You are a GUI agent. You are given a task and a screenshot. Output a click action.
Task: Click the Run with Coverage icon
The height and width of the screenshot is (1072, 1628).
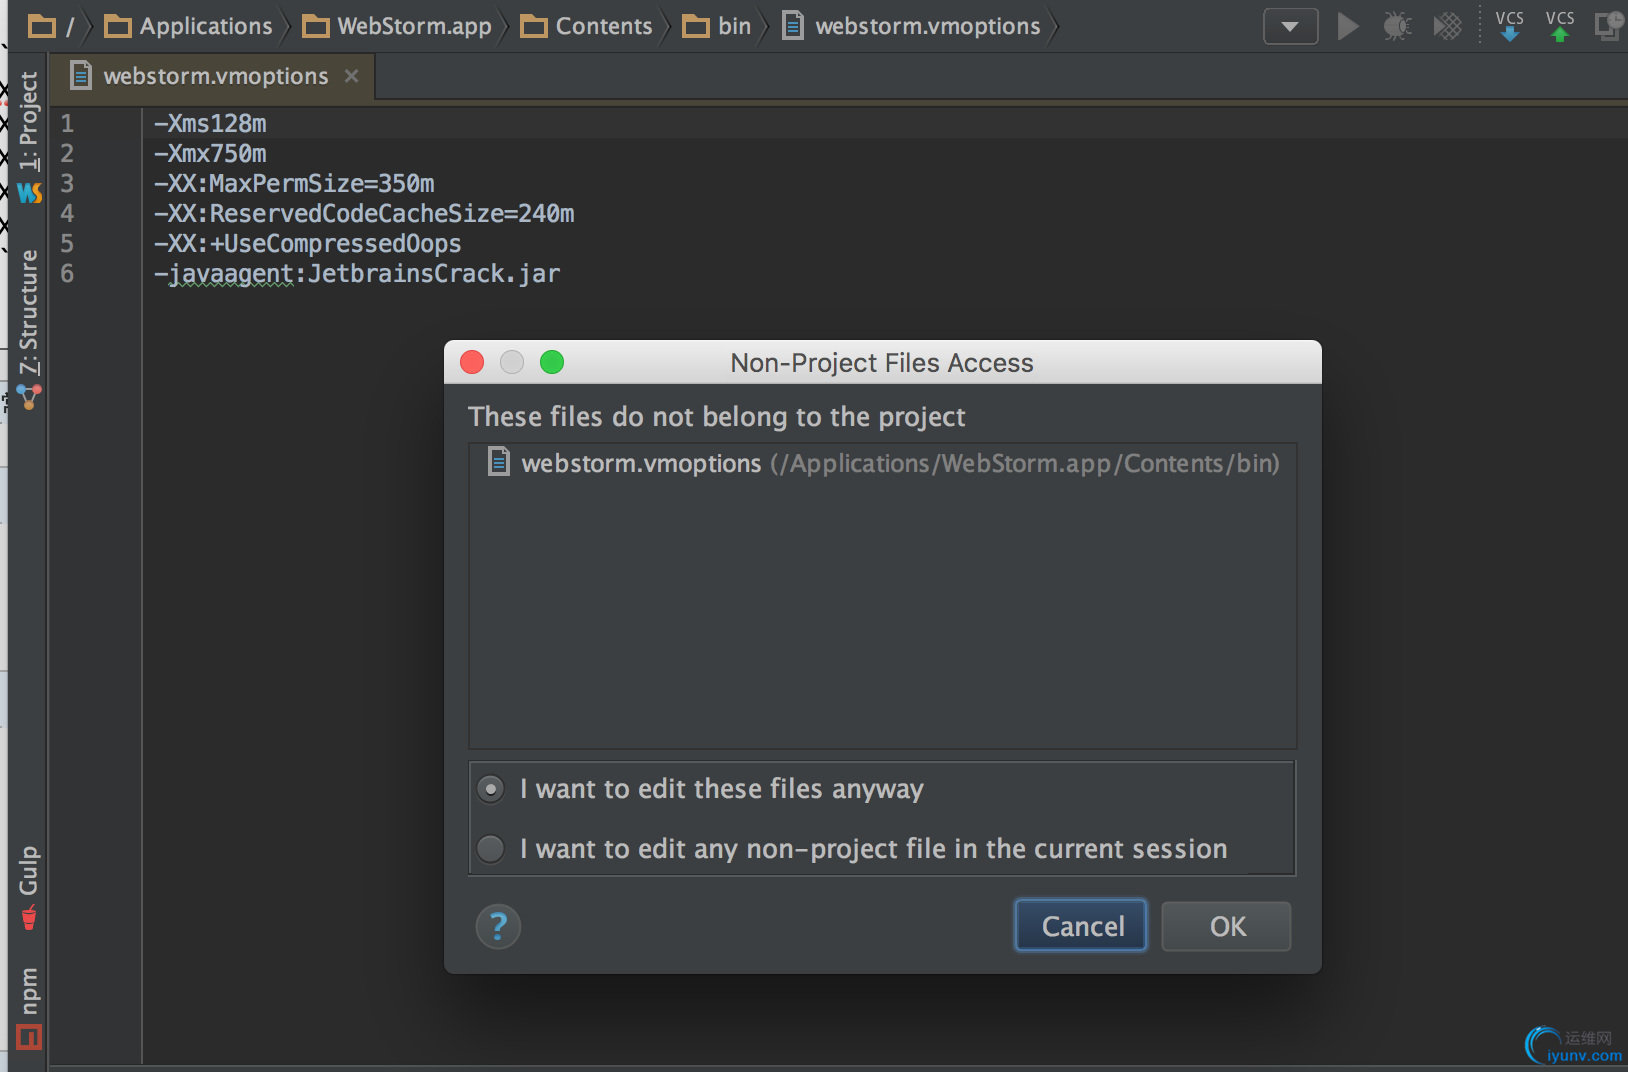tap(1447, 26)
